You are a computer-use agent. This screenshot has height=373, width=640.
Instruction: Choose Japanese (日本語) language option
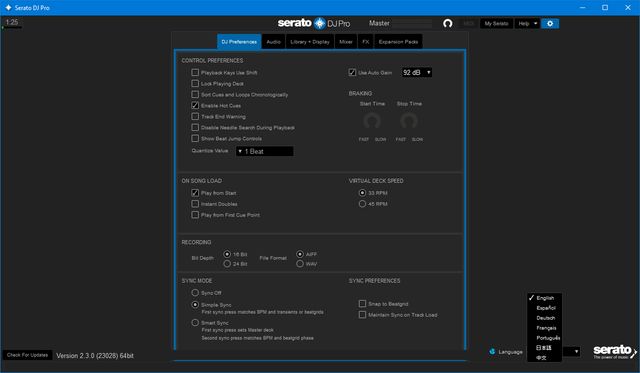coord(544,348)
